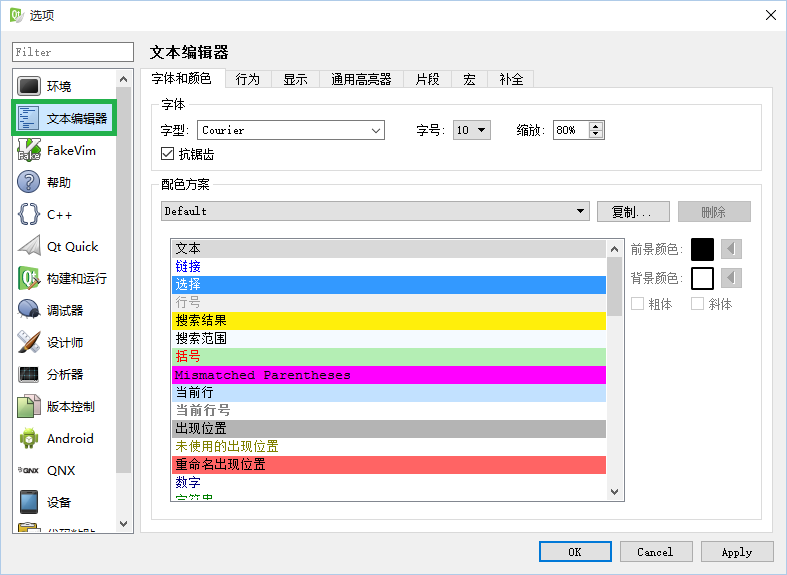Screen dimensions: 787x575
Task: Reset foreground color with arrow button
Action: coord(731,249)
